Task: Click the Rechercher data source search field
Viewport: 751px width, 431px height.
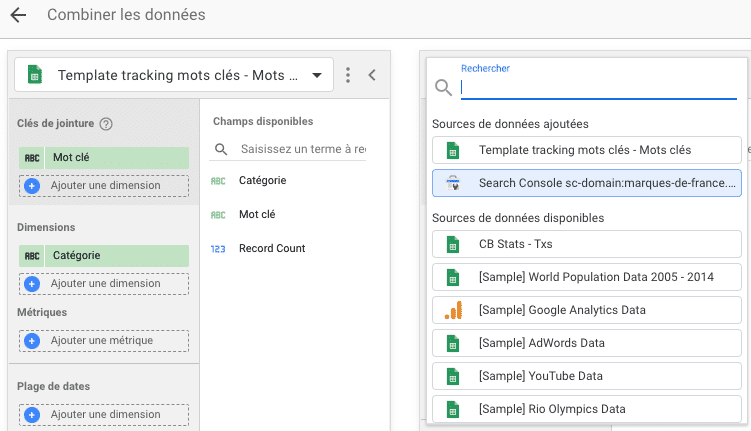Action: pos(597,87)
